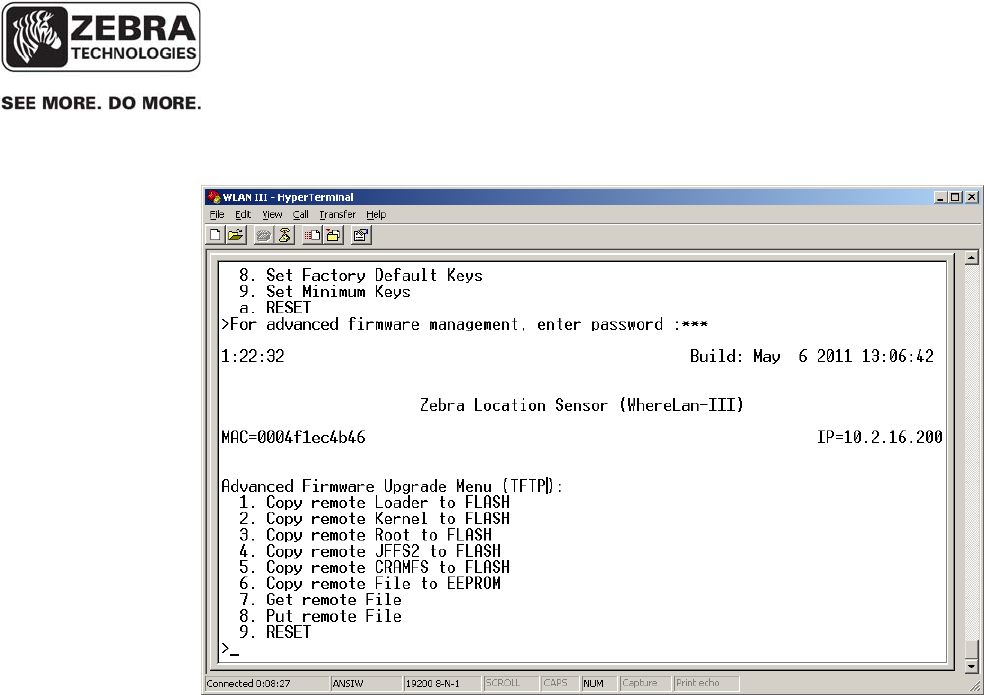Viewport: 984px width, 695px height.
Task: Click the advanced firmware password prompt line
Action: click(464, 325)
